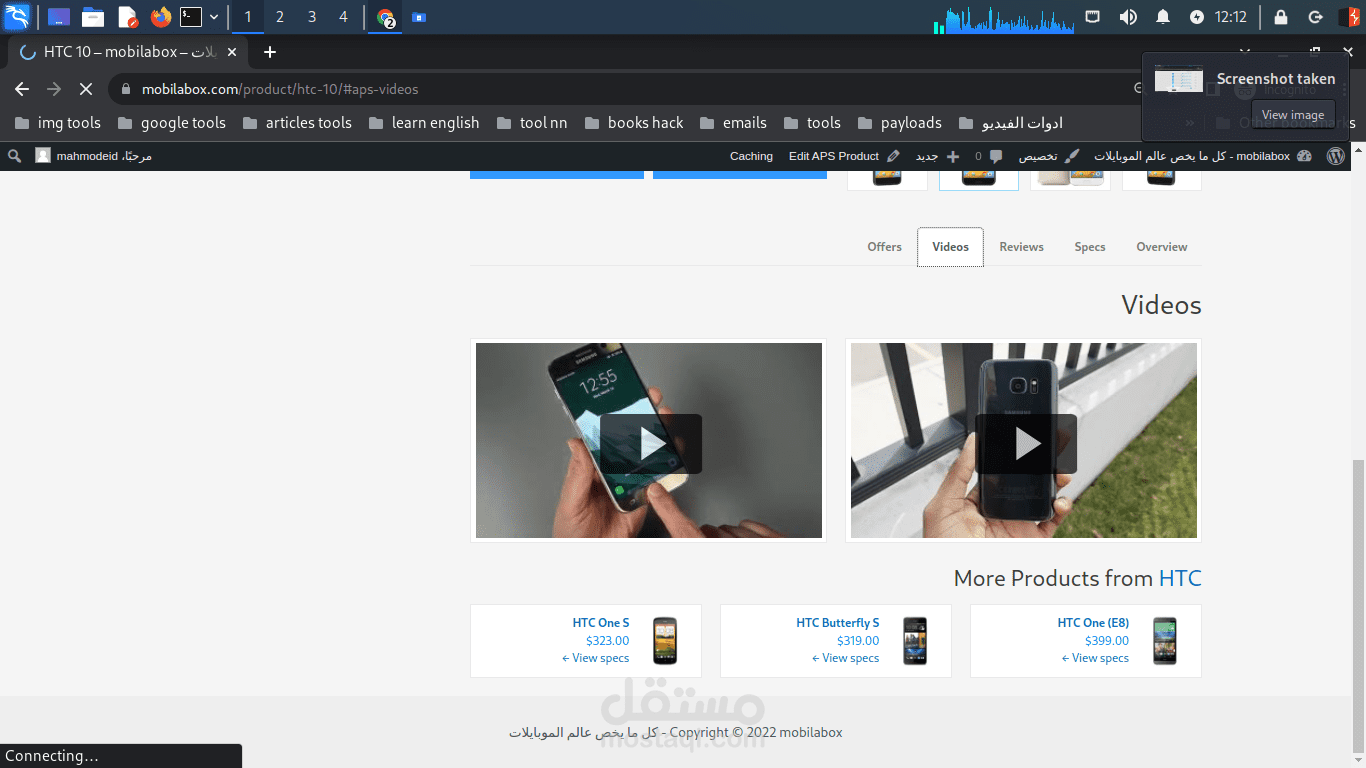Launch the file manager from the panel
The width and height of the screenshot is (1366, 768).
(x=93, y=17)
